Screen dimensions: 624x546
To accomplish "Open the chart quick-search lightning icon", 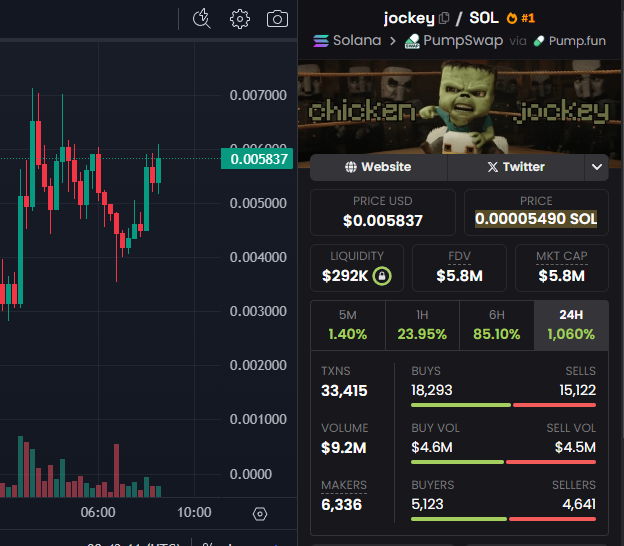I will tap(202, 18).
